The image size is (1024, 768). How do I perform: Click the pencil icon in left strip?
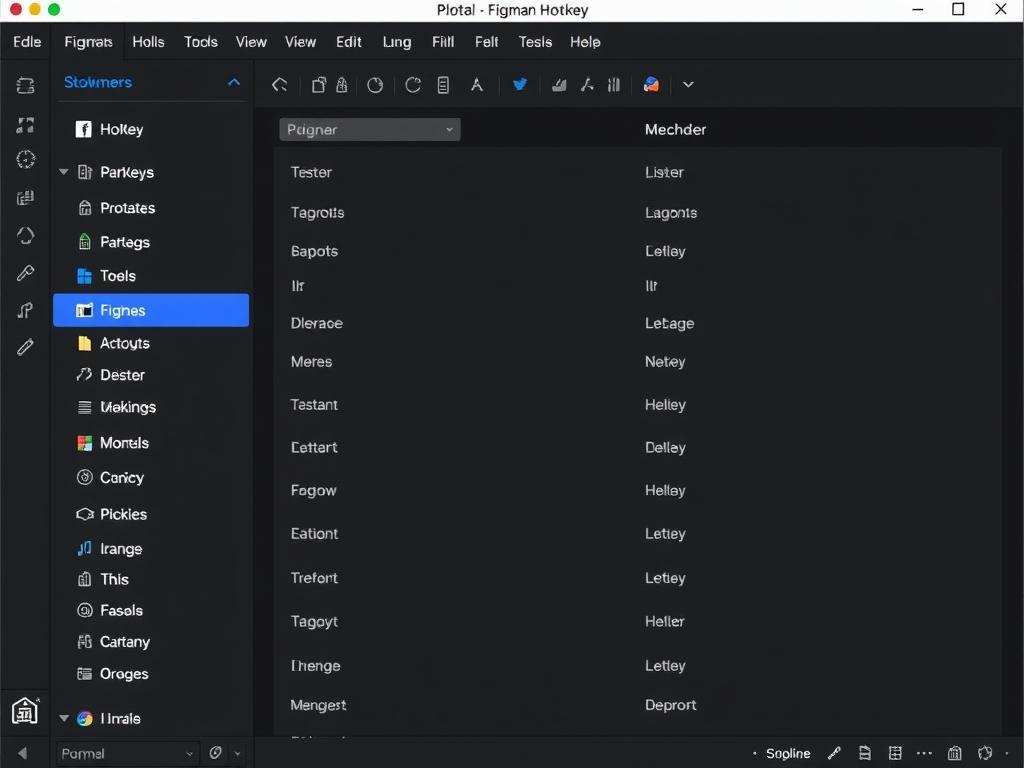[25, 347]
